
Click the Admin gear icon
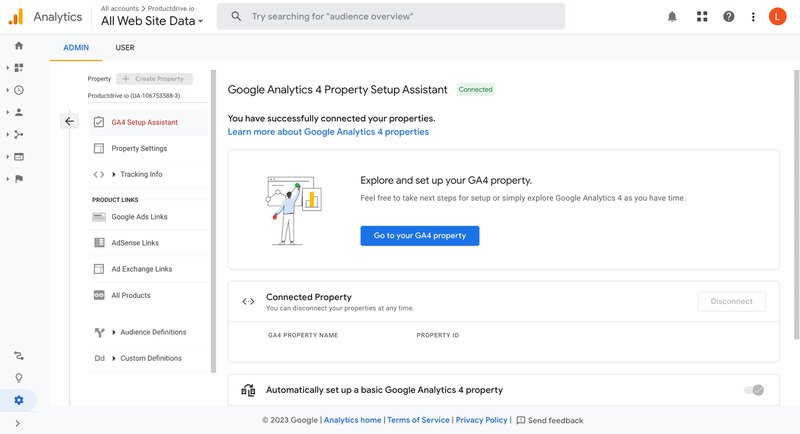(x=18, y=400)
